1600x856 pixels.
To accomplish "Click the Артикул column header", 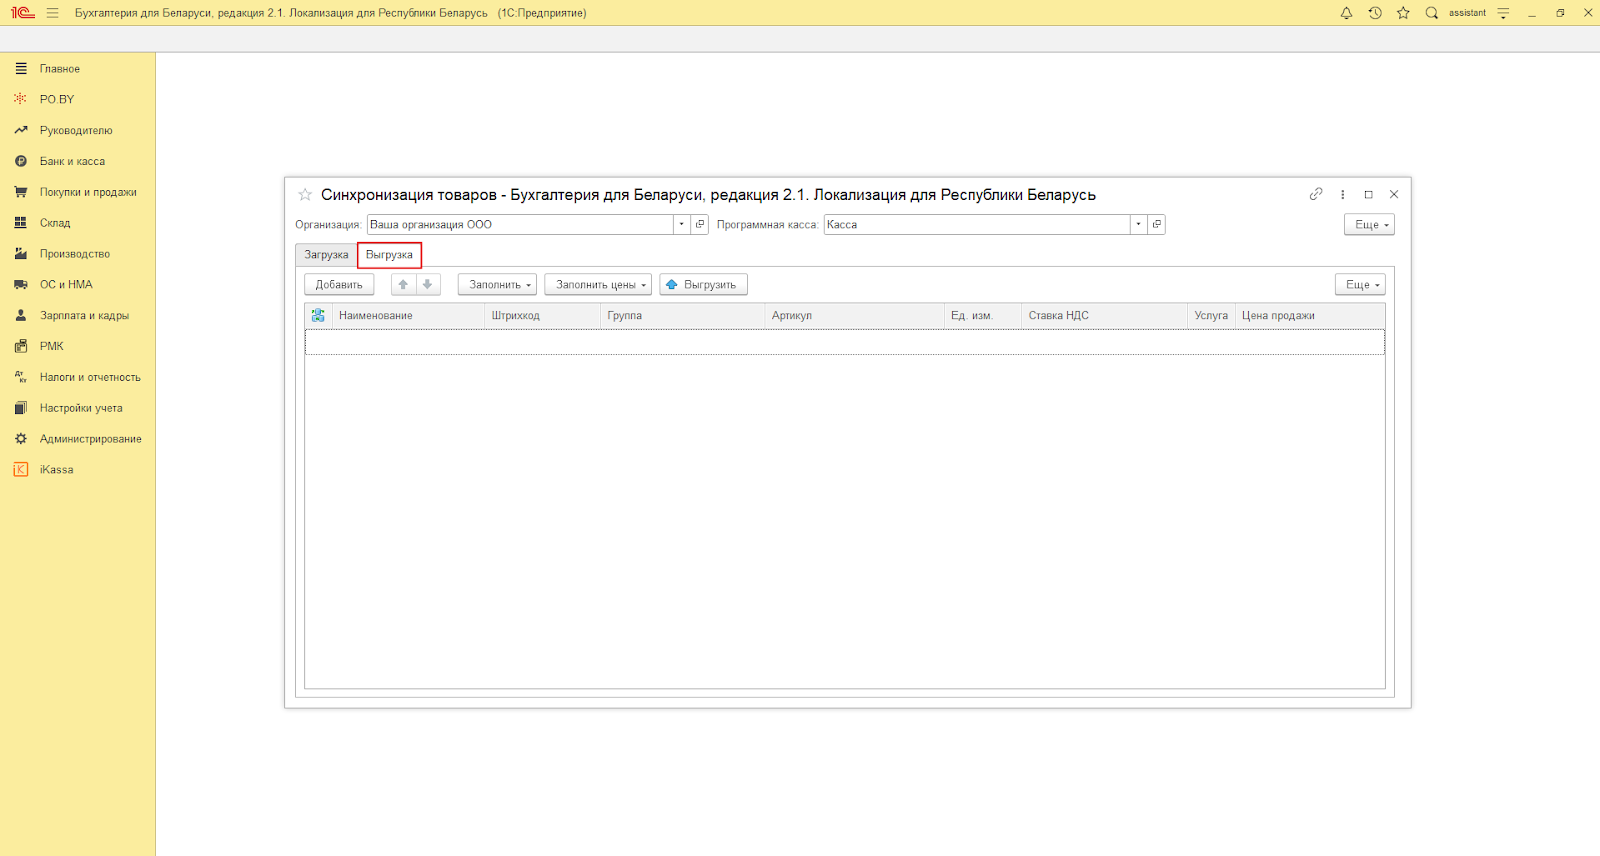I will pos(855,315).
